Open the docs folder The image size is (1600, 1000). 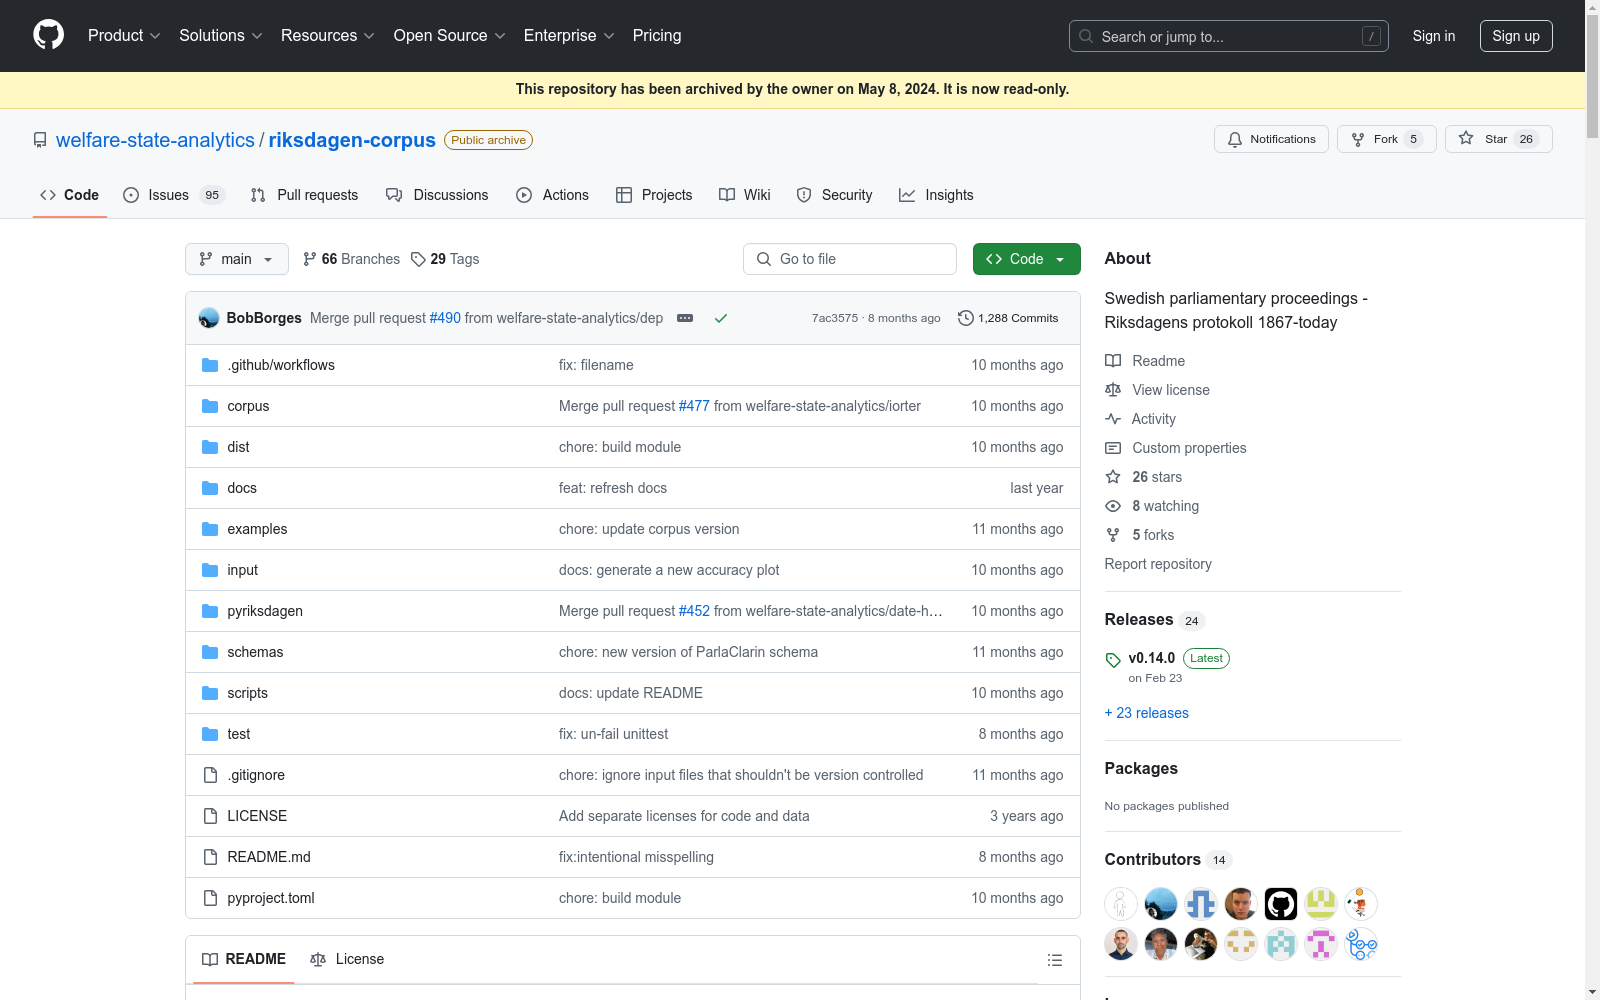[242, 488]
